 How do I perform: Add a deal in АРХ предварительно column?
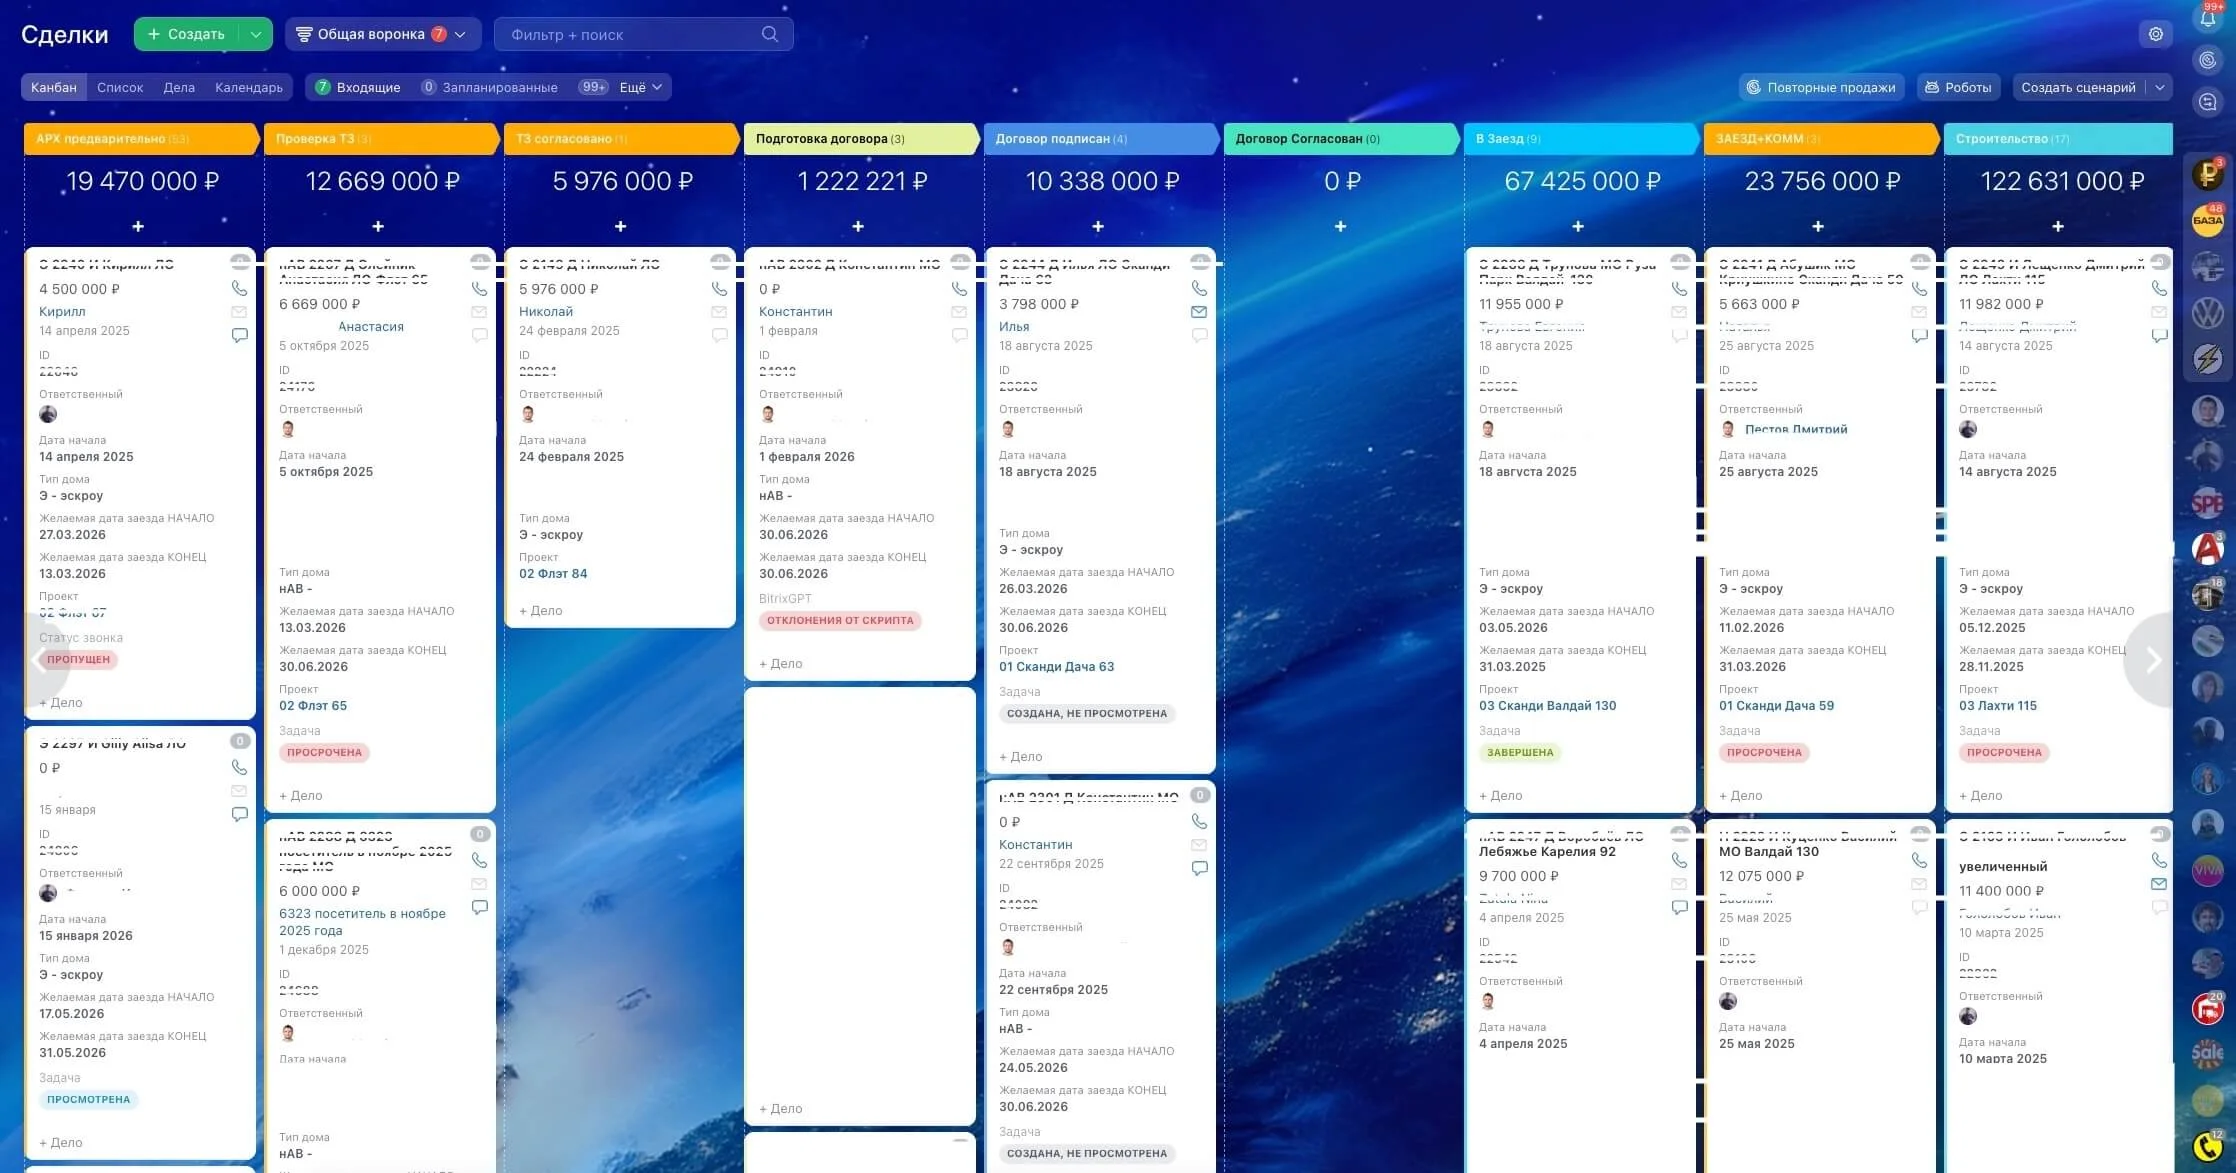point(138,227)
